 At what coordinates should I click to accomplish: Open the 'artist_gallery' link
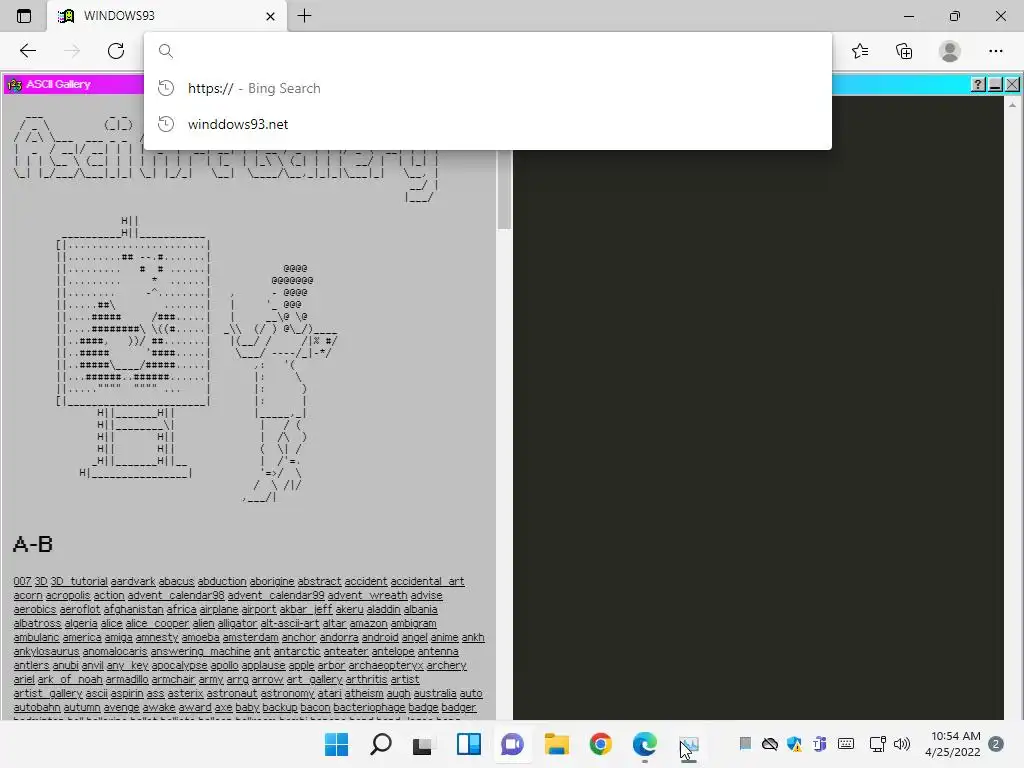[48, 694]
